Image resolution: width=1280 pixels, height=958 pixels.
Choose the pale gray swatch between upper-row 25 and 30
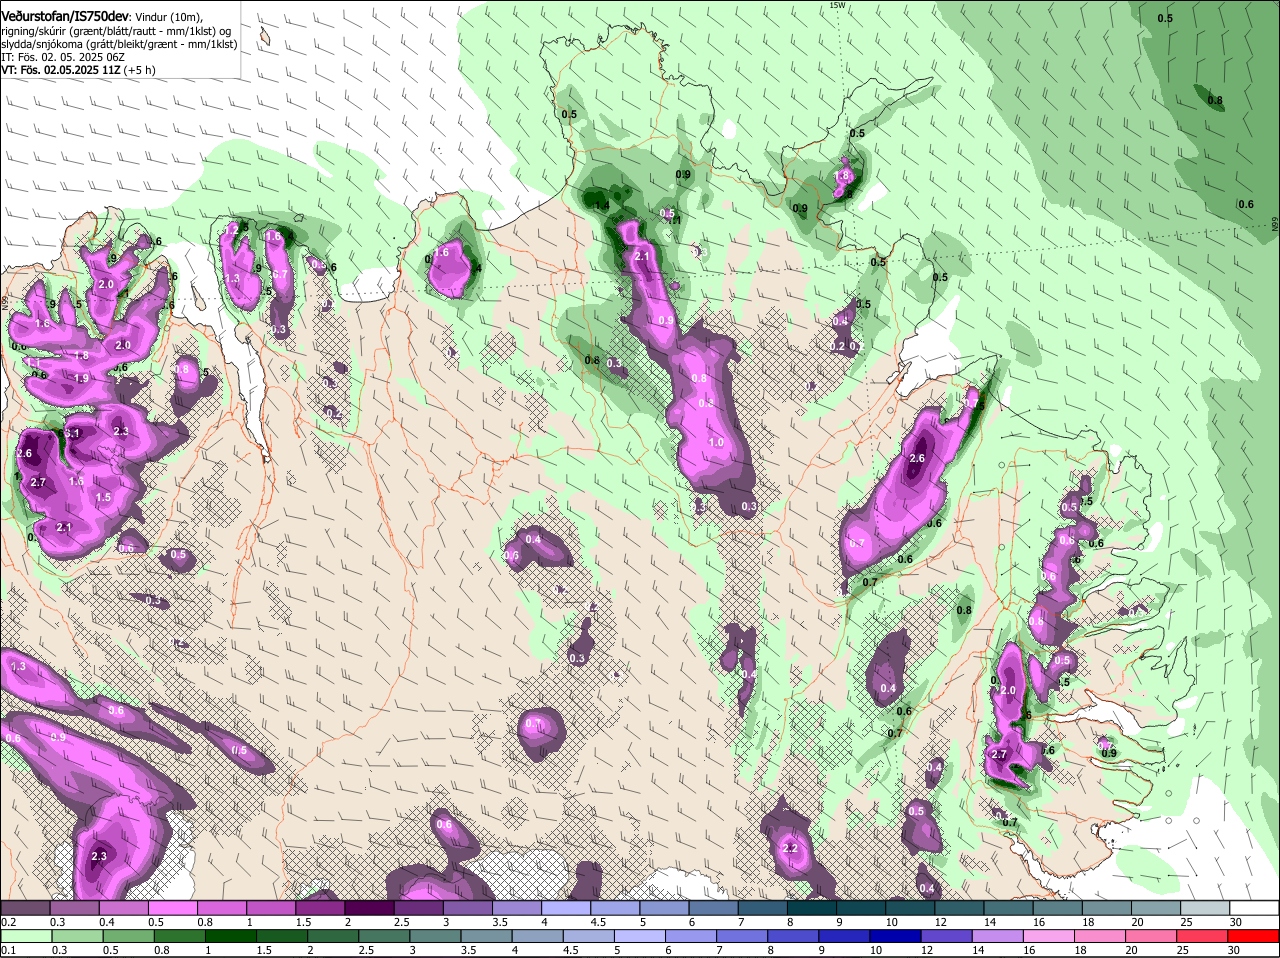pos(1206,907)
